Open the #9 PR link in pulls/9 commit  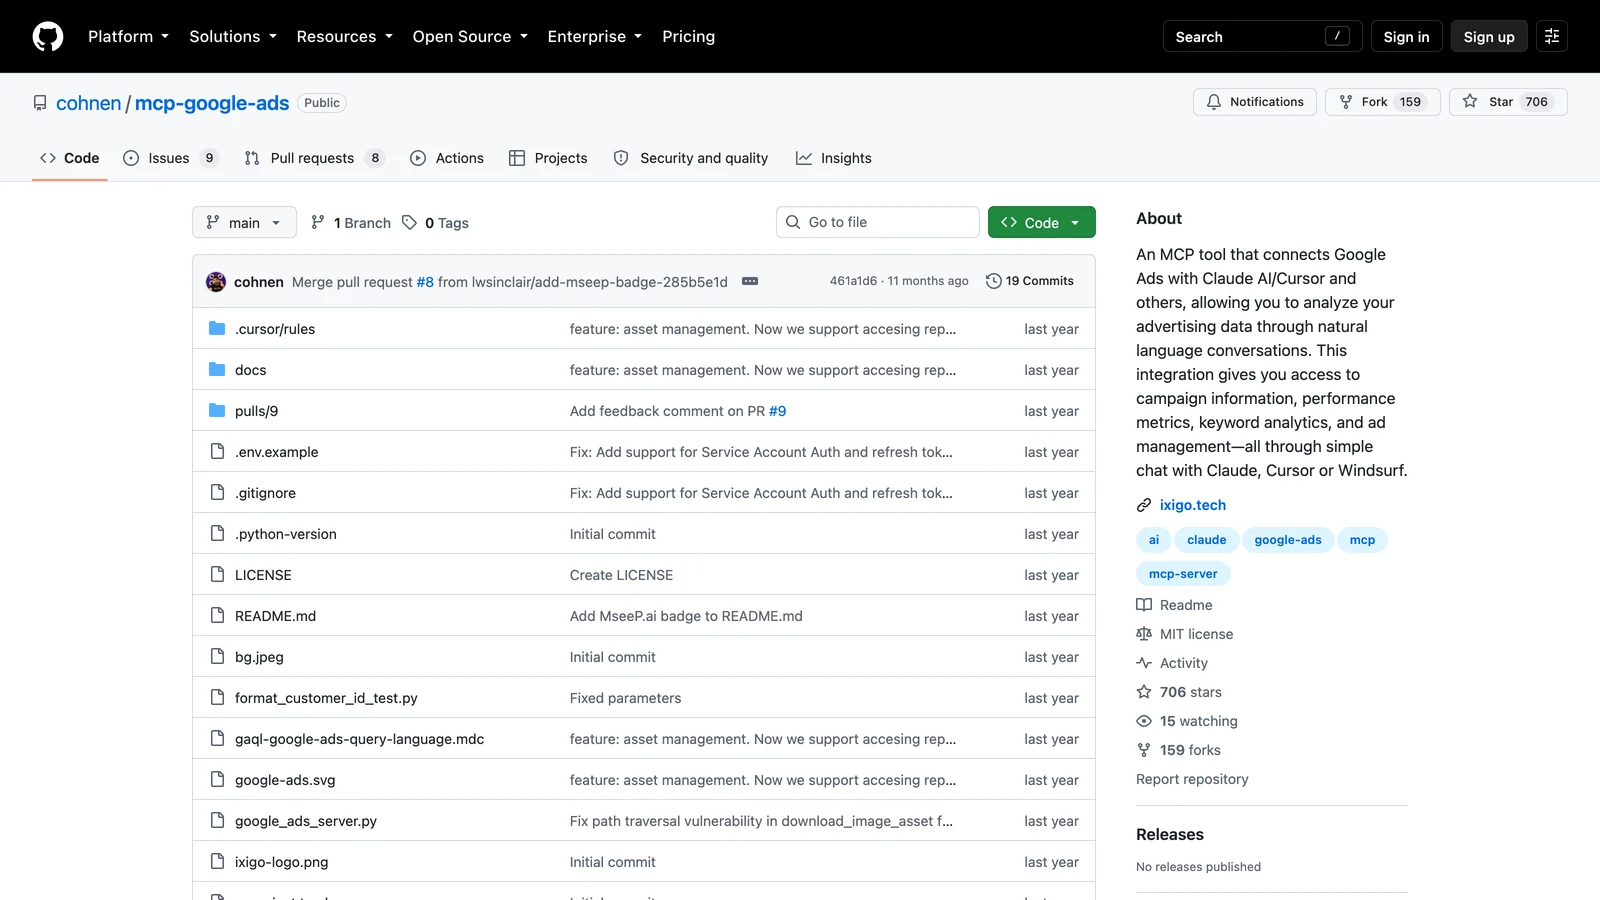tap(777, 411)
